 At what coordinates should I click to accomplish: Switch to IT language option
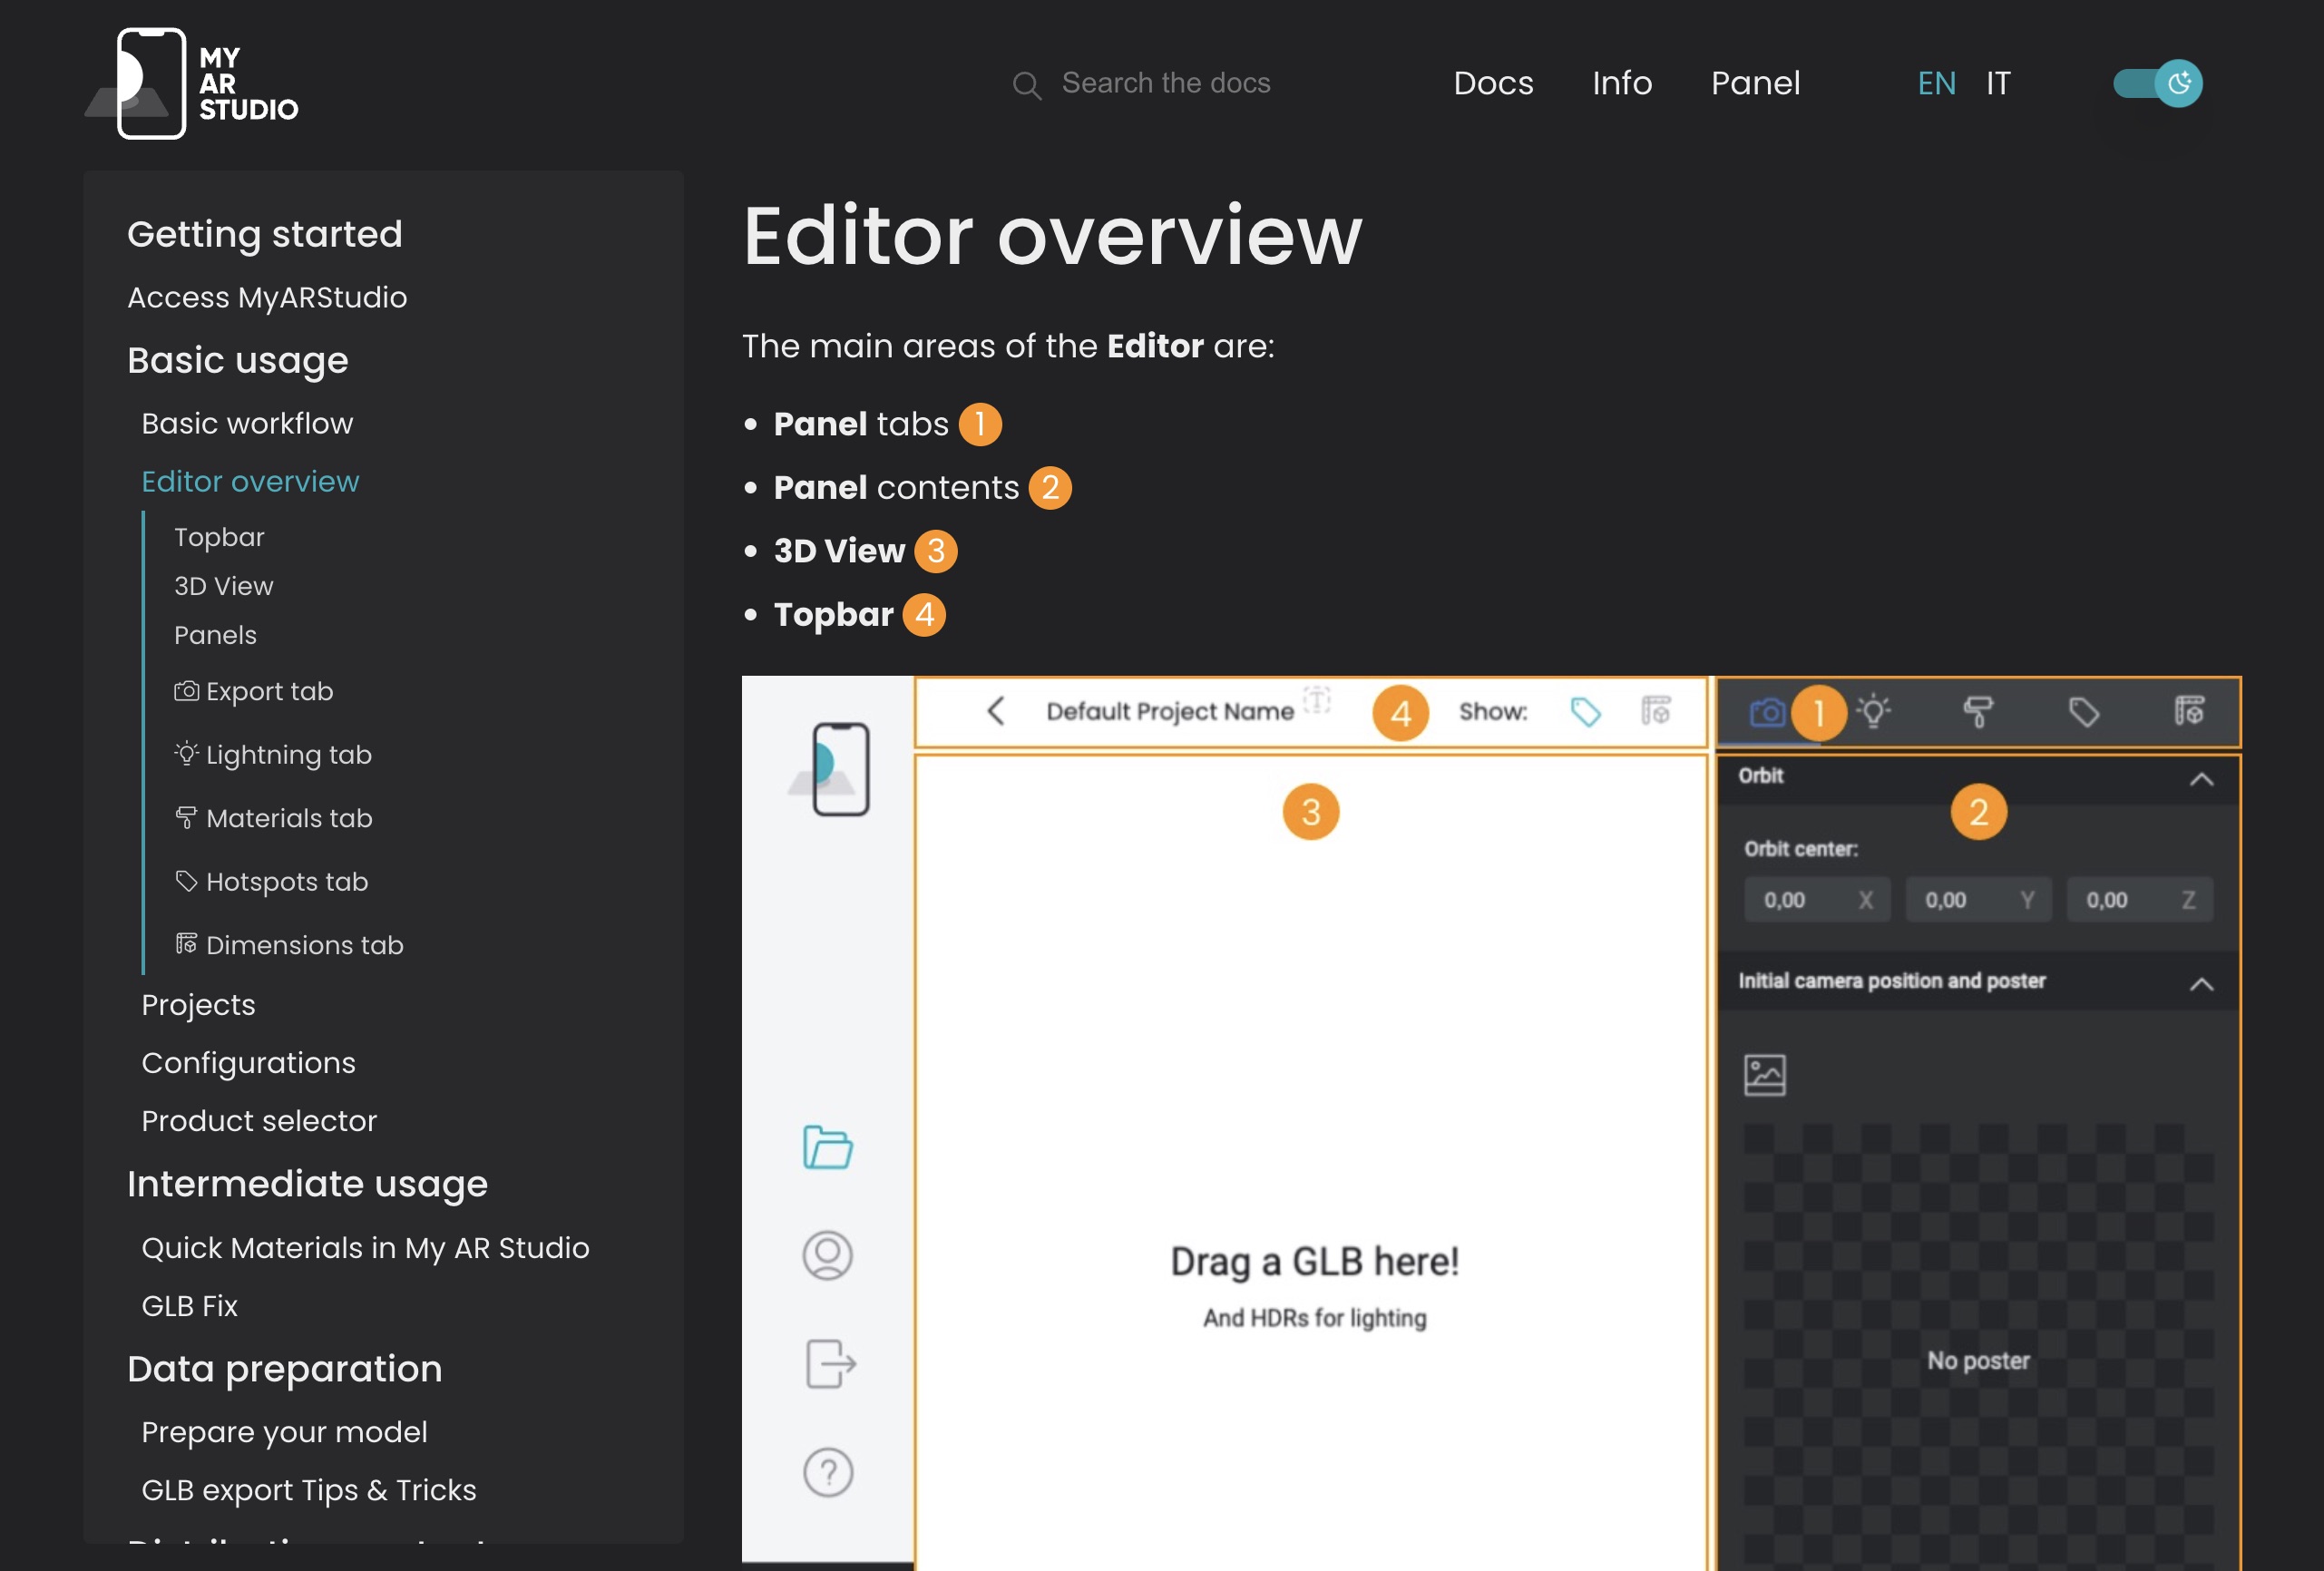[1998, 83]
